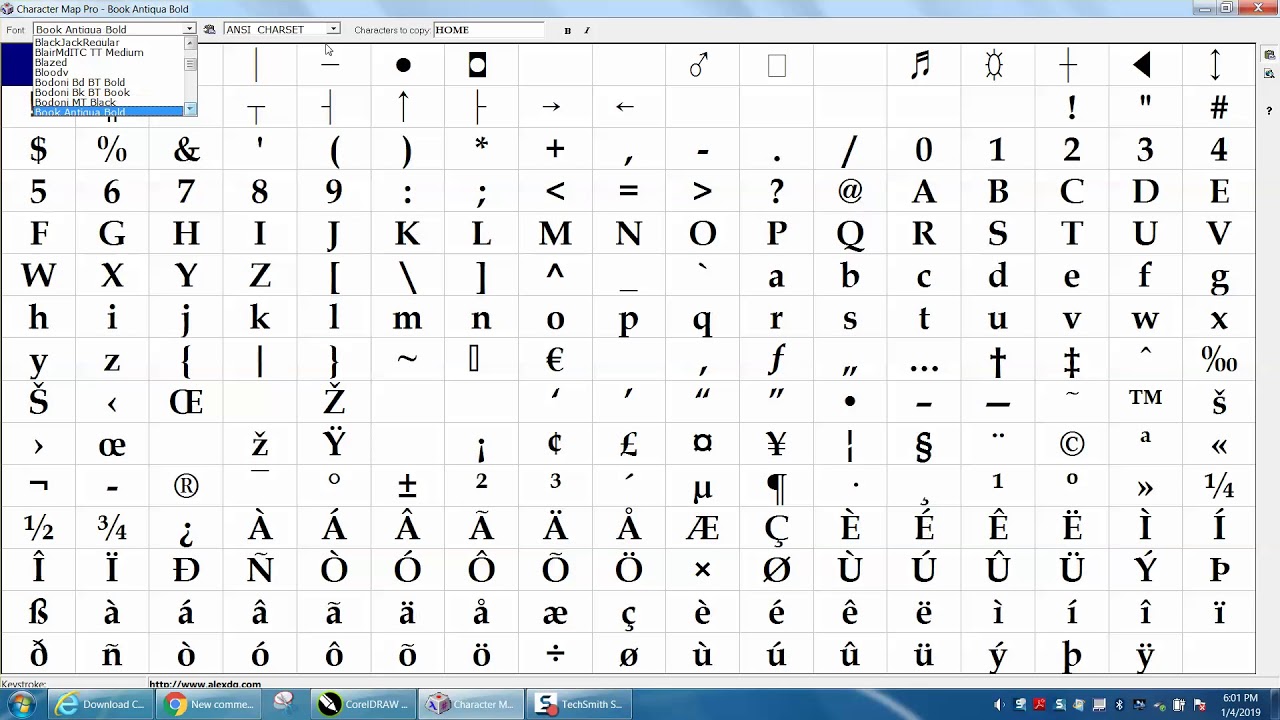Select the ß sharp s character
This screenshot has width=1280, height=720.
point(38,612)
